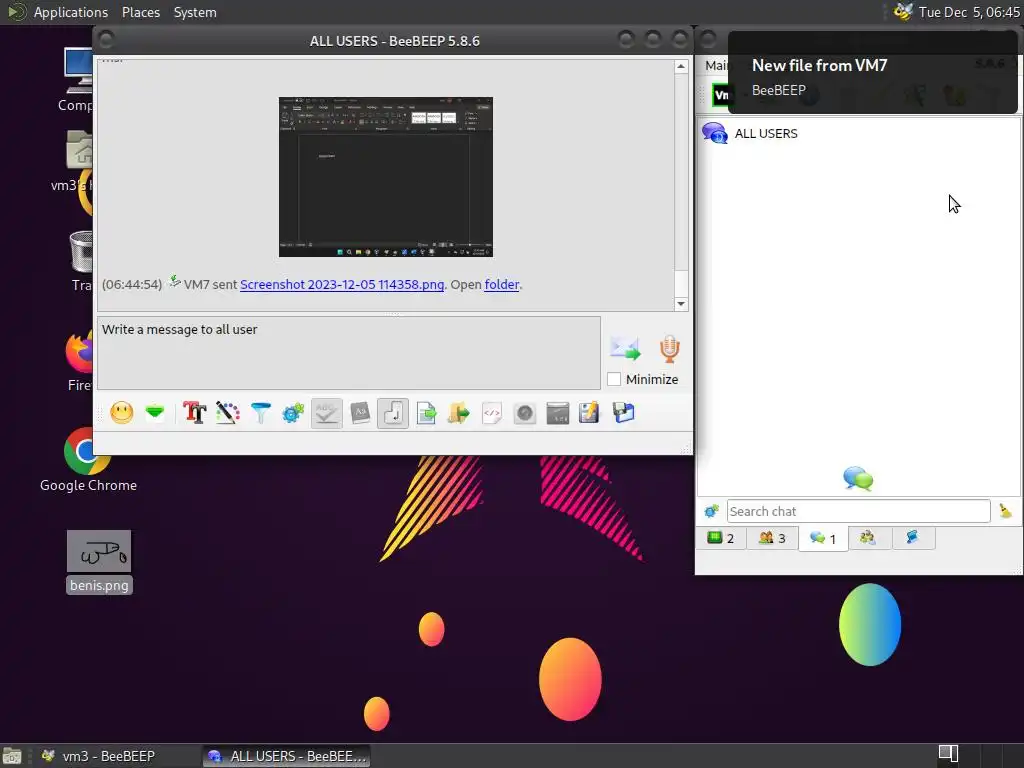Click the Search chat field
Screen dimensions: 1024x768
pyautogui.click(x=858, y=511)
